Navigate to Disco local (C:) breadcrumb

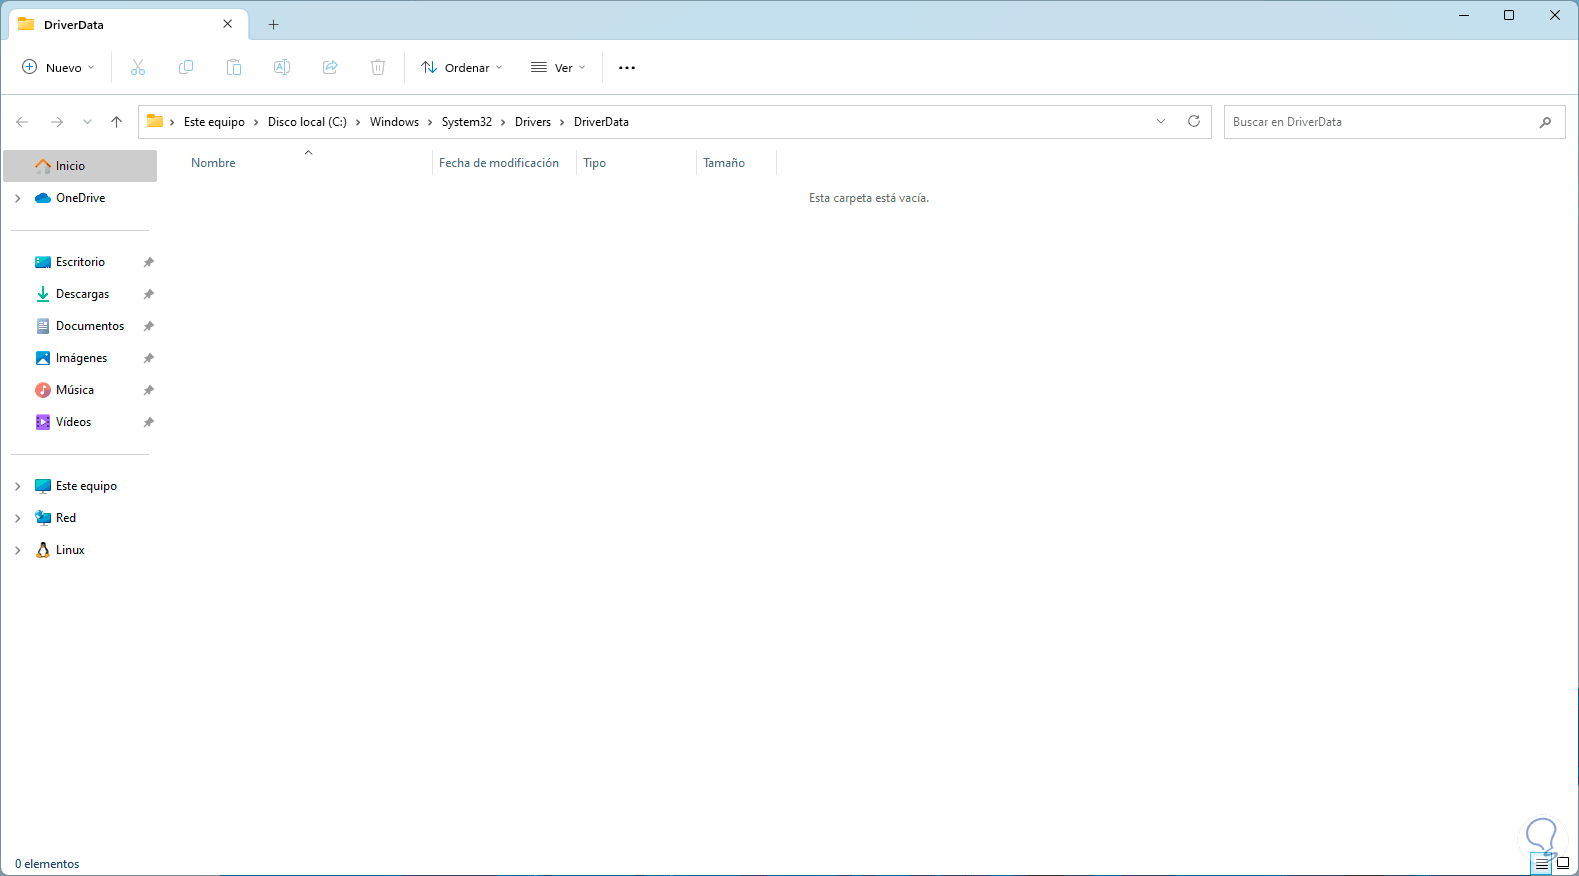307,122
